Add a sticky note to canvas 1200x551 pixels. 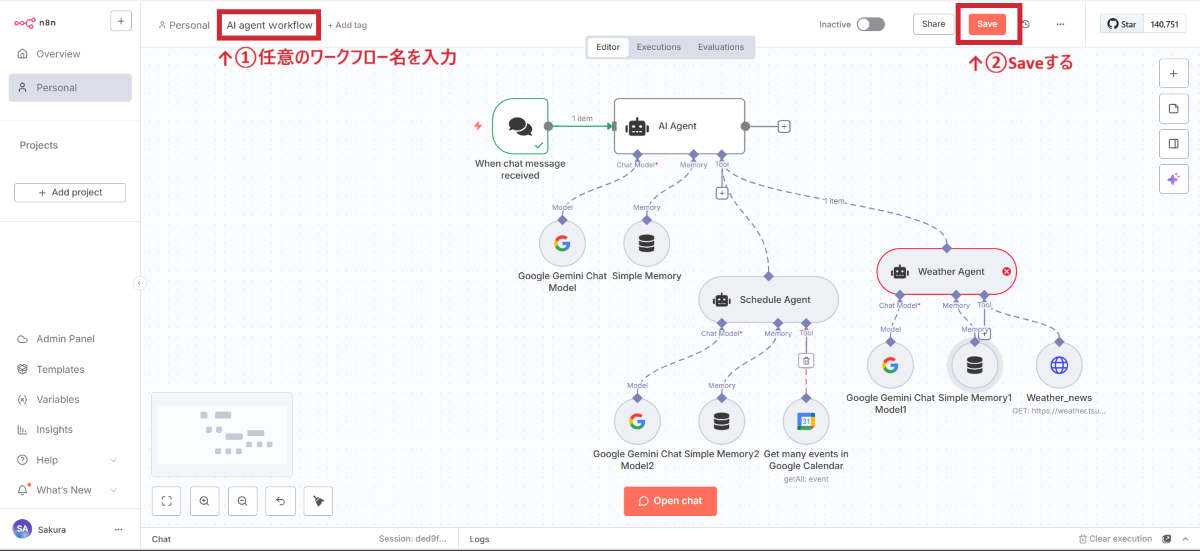point(1173,109)
